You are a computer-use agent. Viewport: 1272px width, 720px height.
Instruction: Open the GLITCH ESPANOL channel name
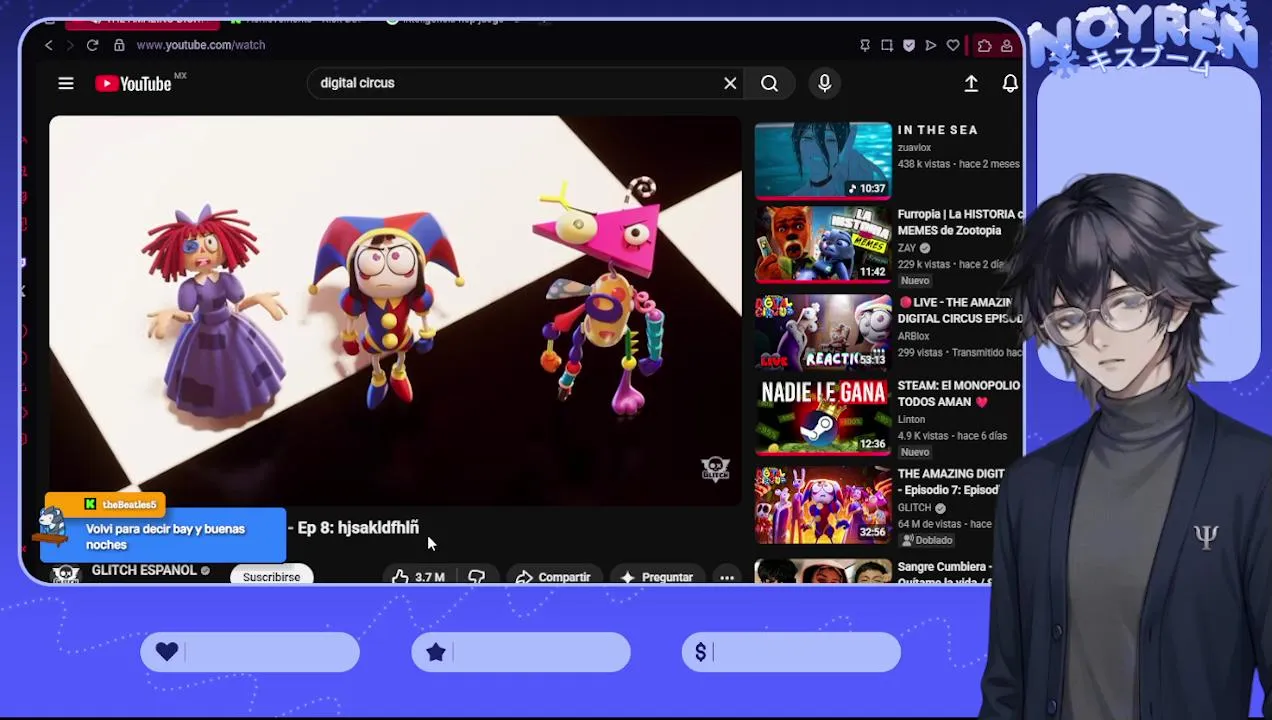click(x=144, y=570)
